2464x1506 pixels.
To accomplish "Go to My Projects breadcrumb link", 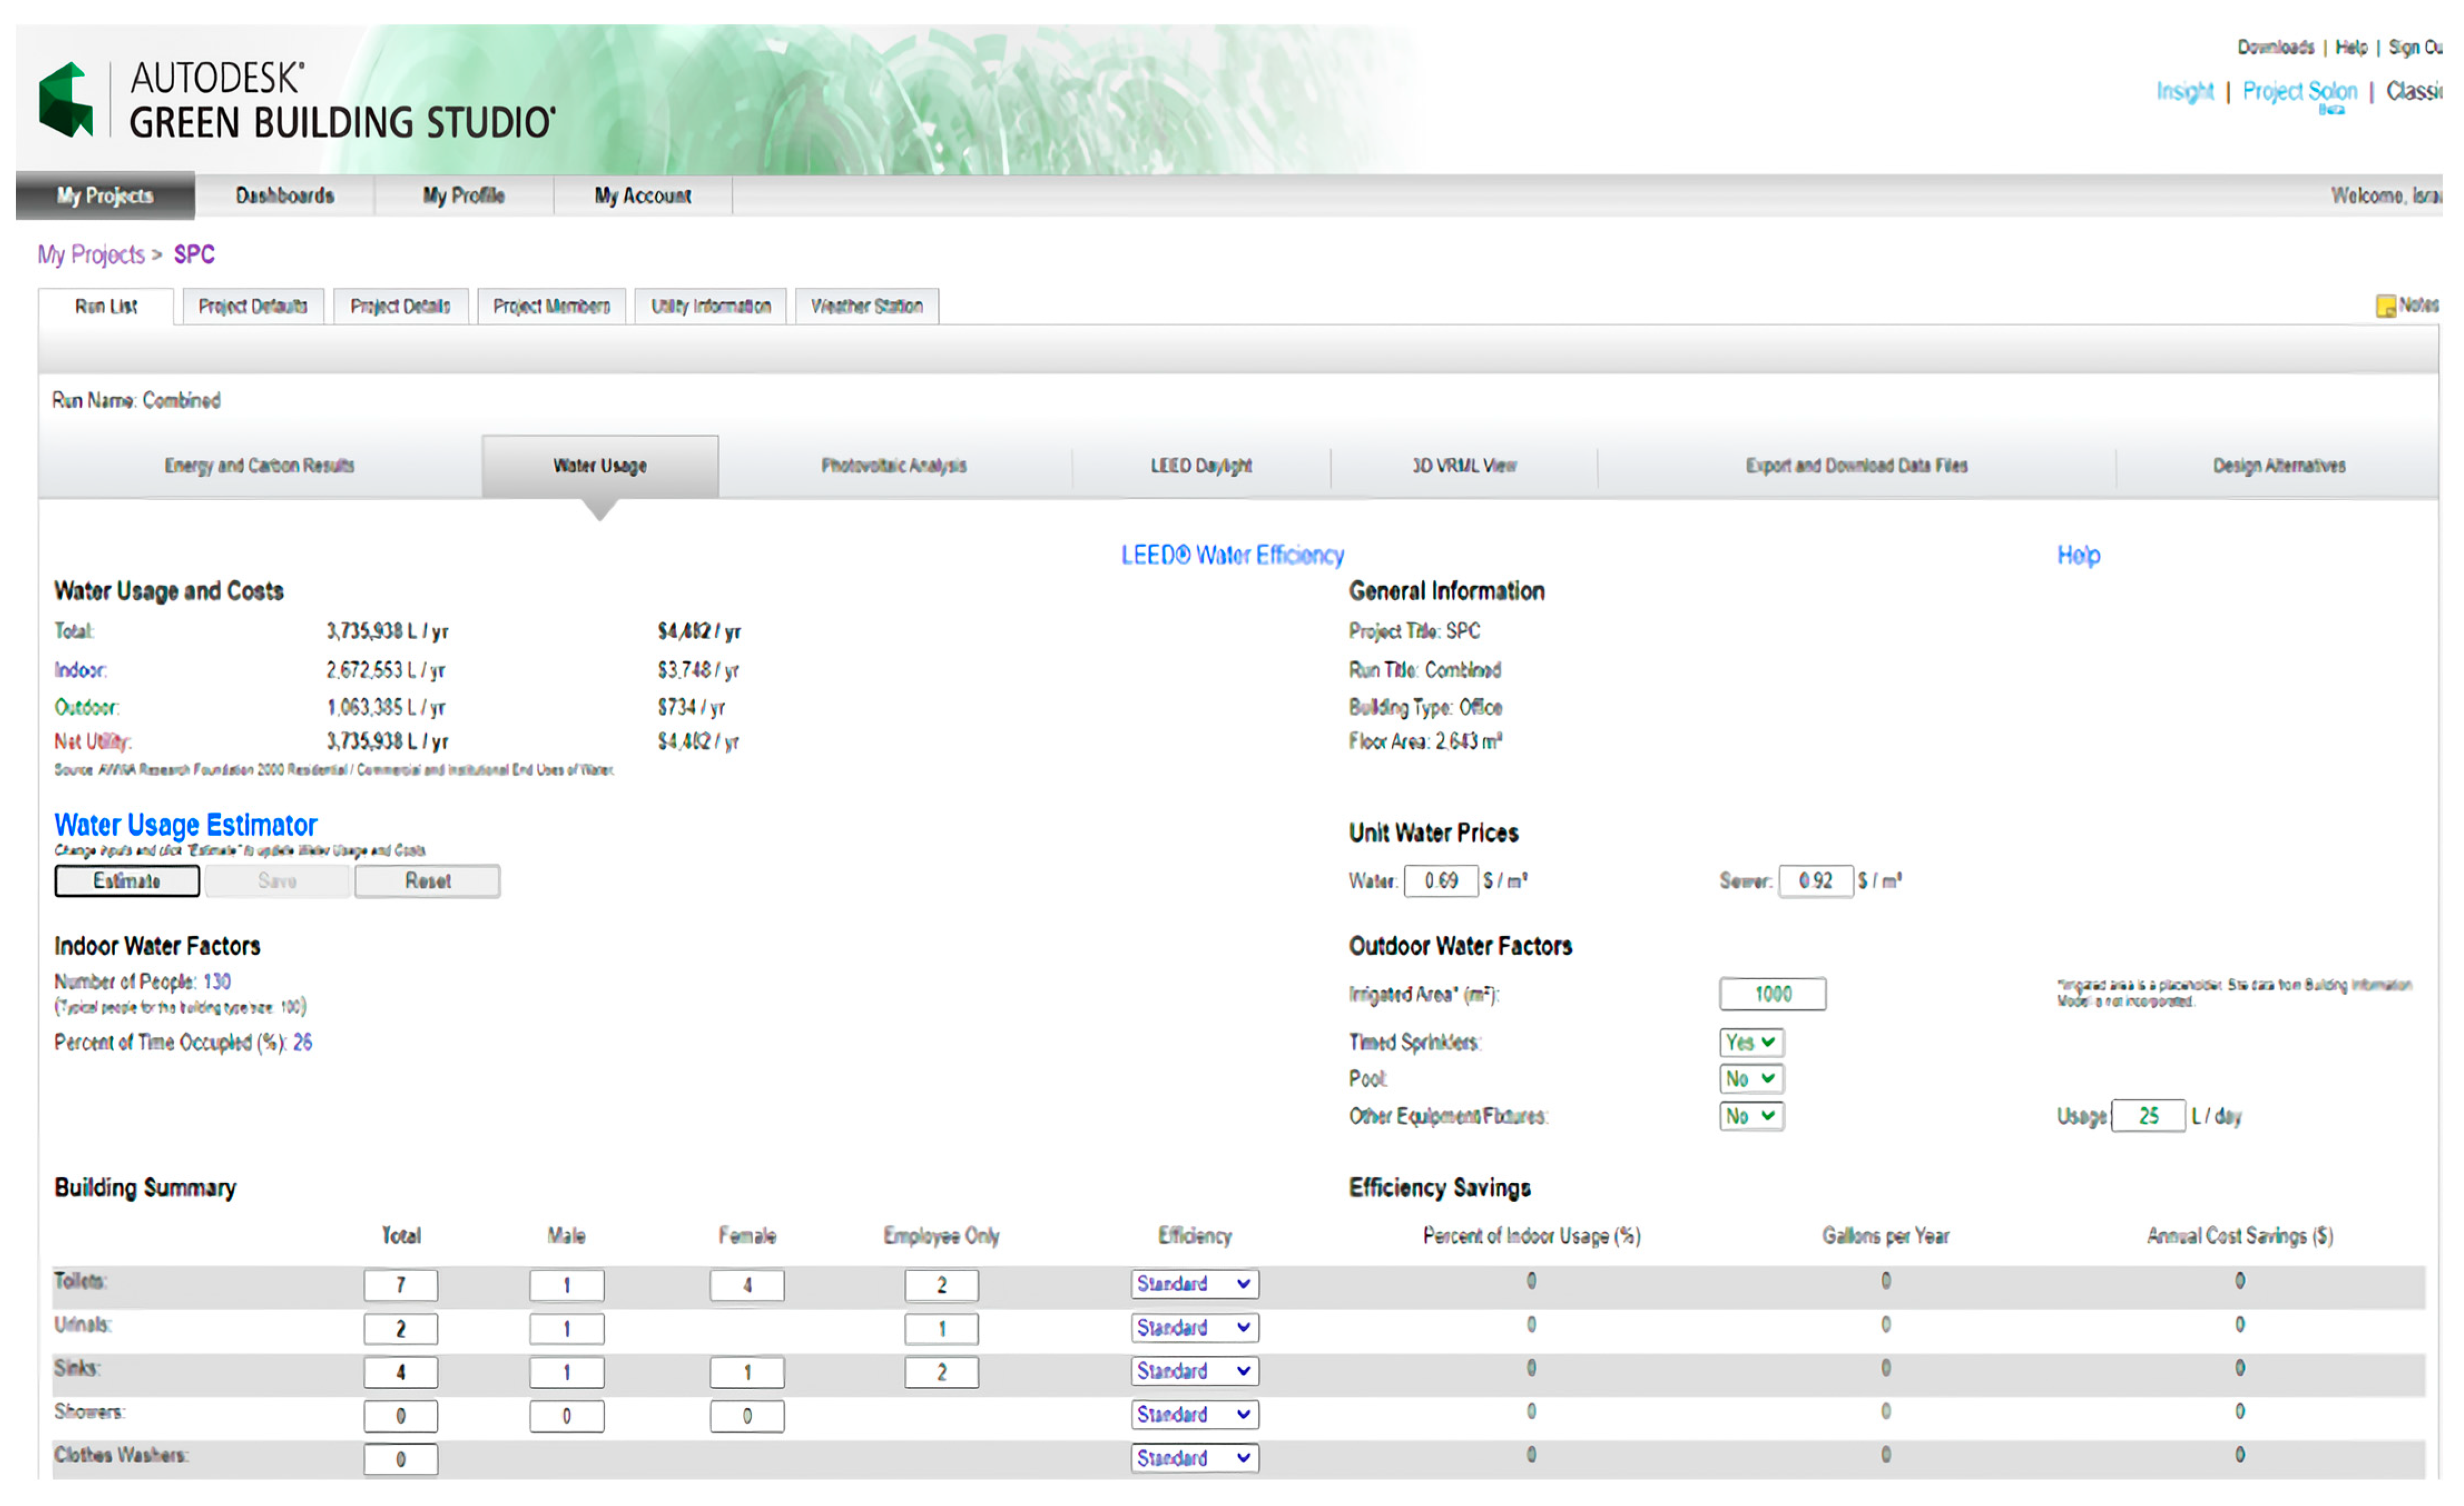I will point(91,255).
